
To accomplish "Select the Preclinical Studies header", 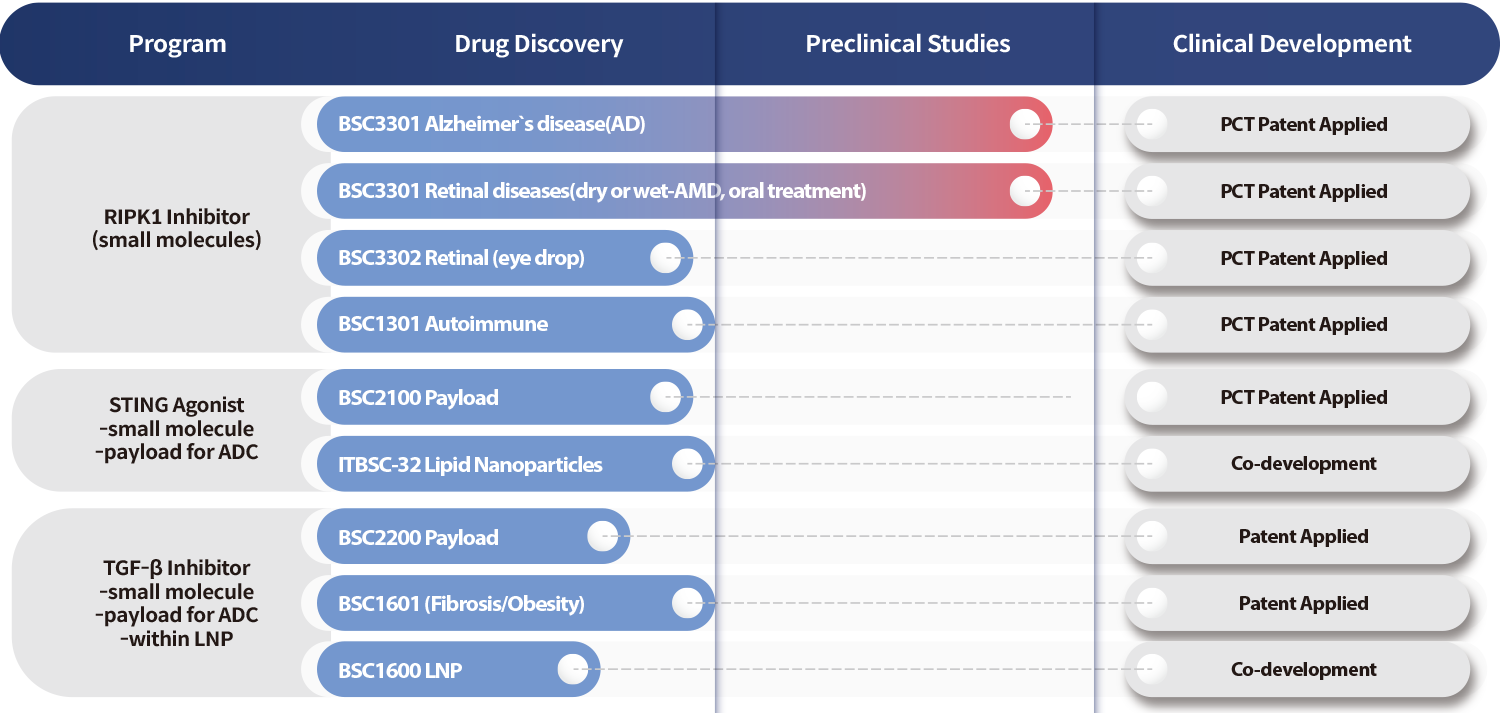I will [907, 44].
